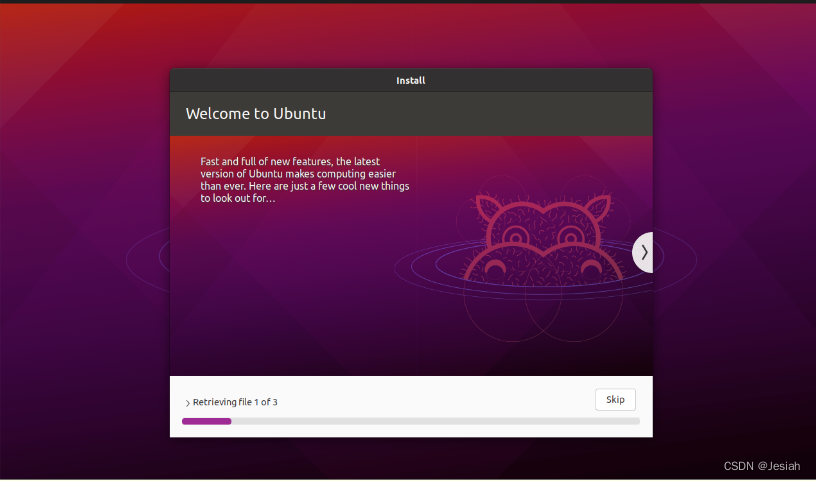
Task: Click the Install window title bar
Action: (x=411, y=80)
